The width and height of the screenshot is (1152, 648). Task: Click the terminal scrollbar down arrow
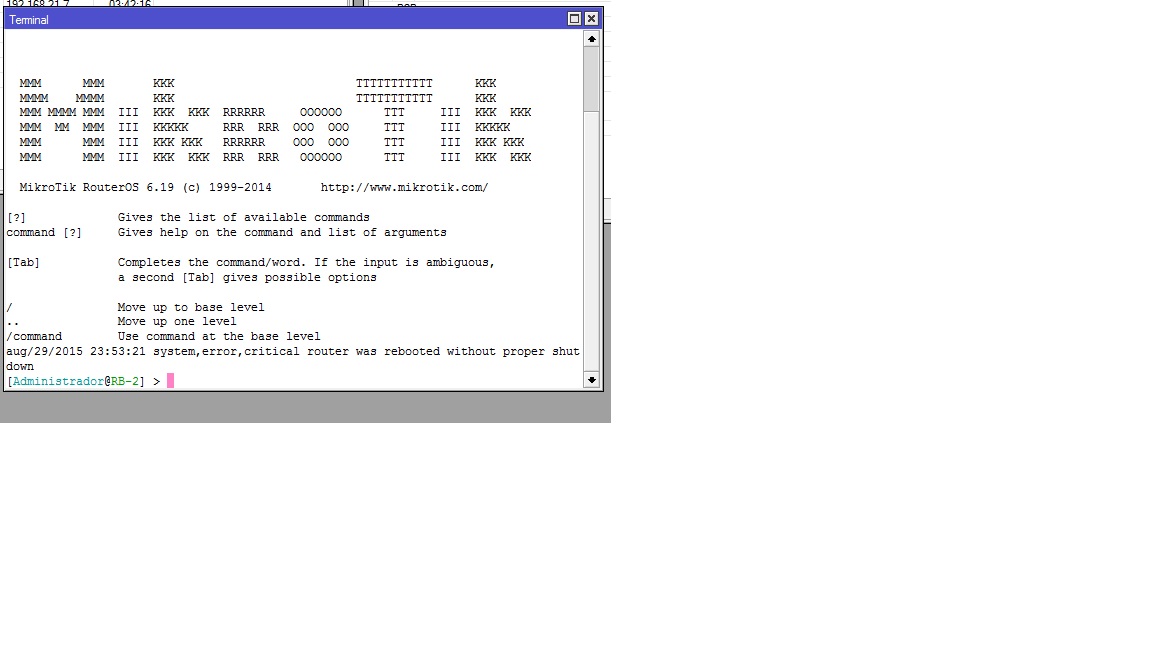point(591,380)
